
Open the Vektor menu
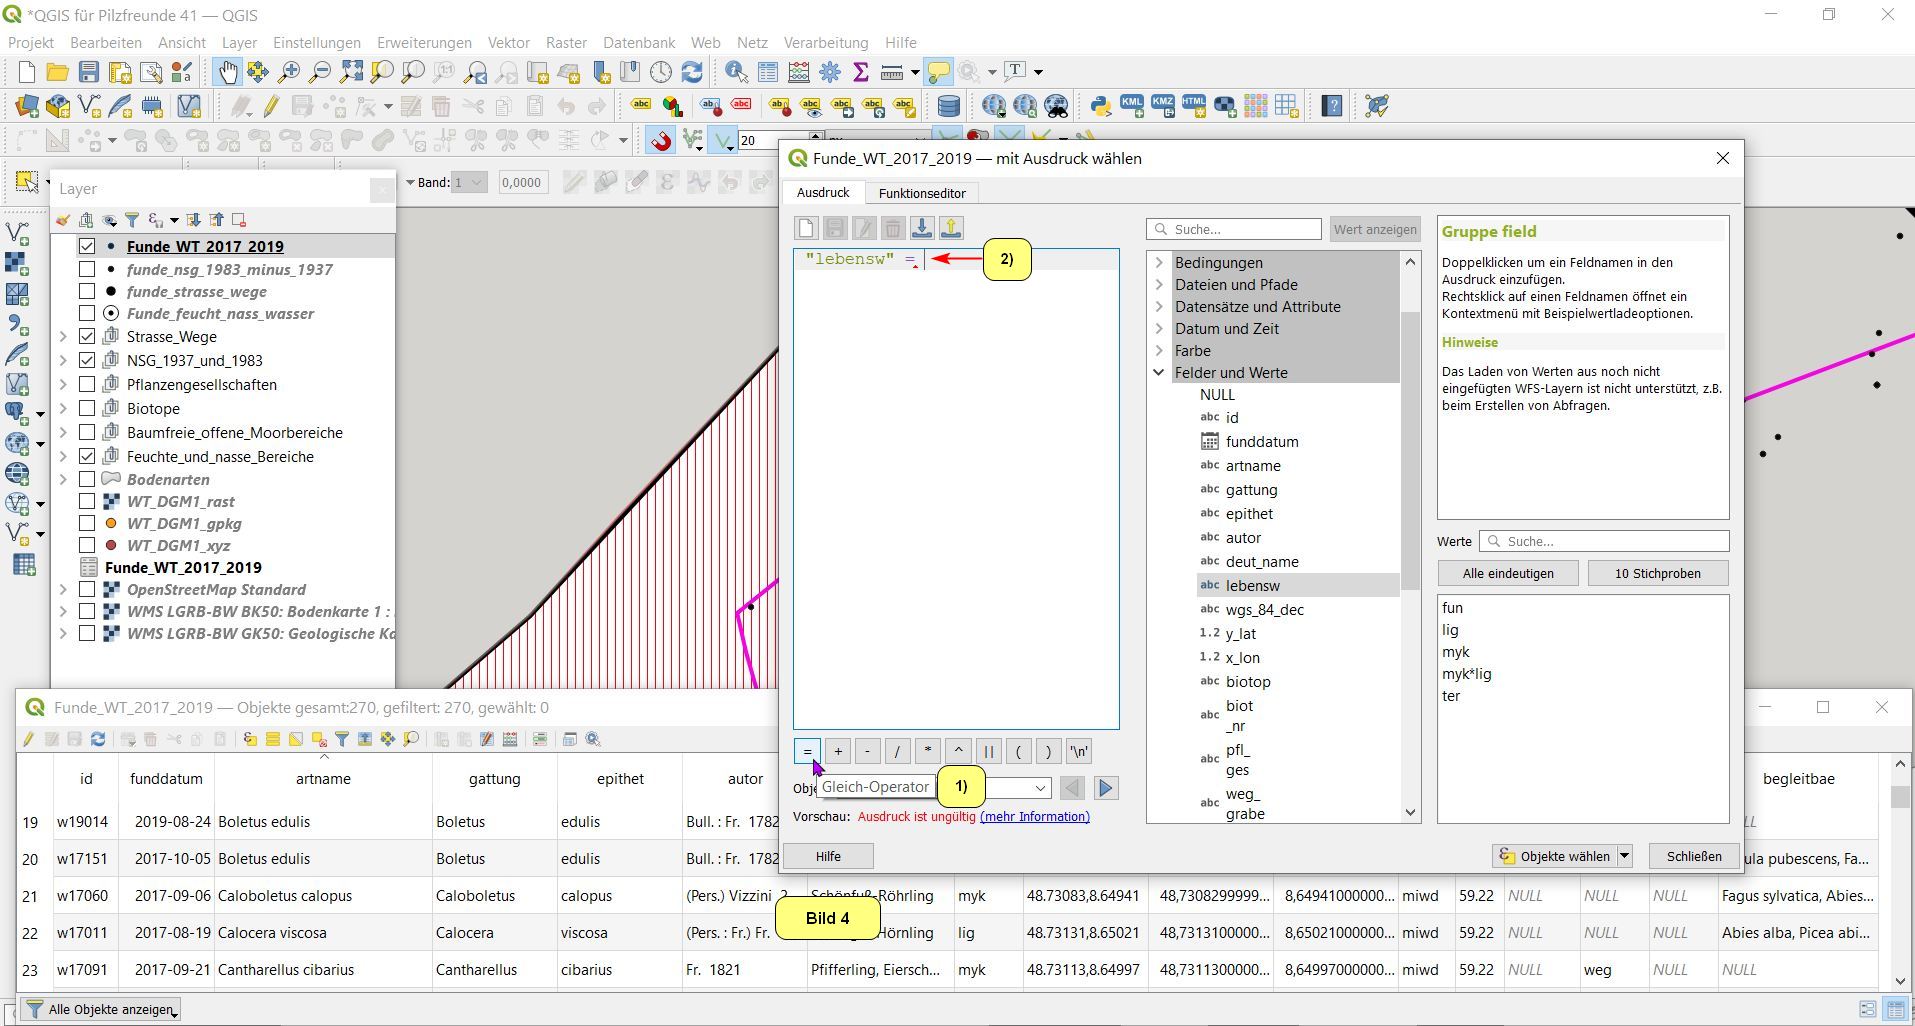[x=508, y=43]
